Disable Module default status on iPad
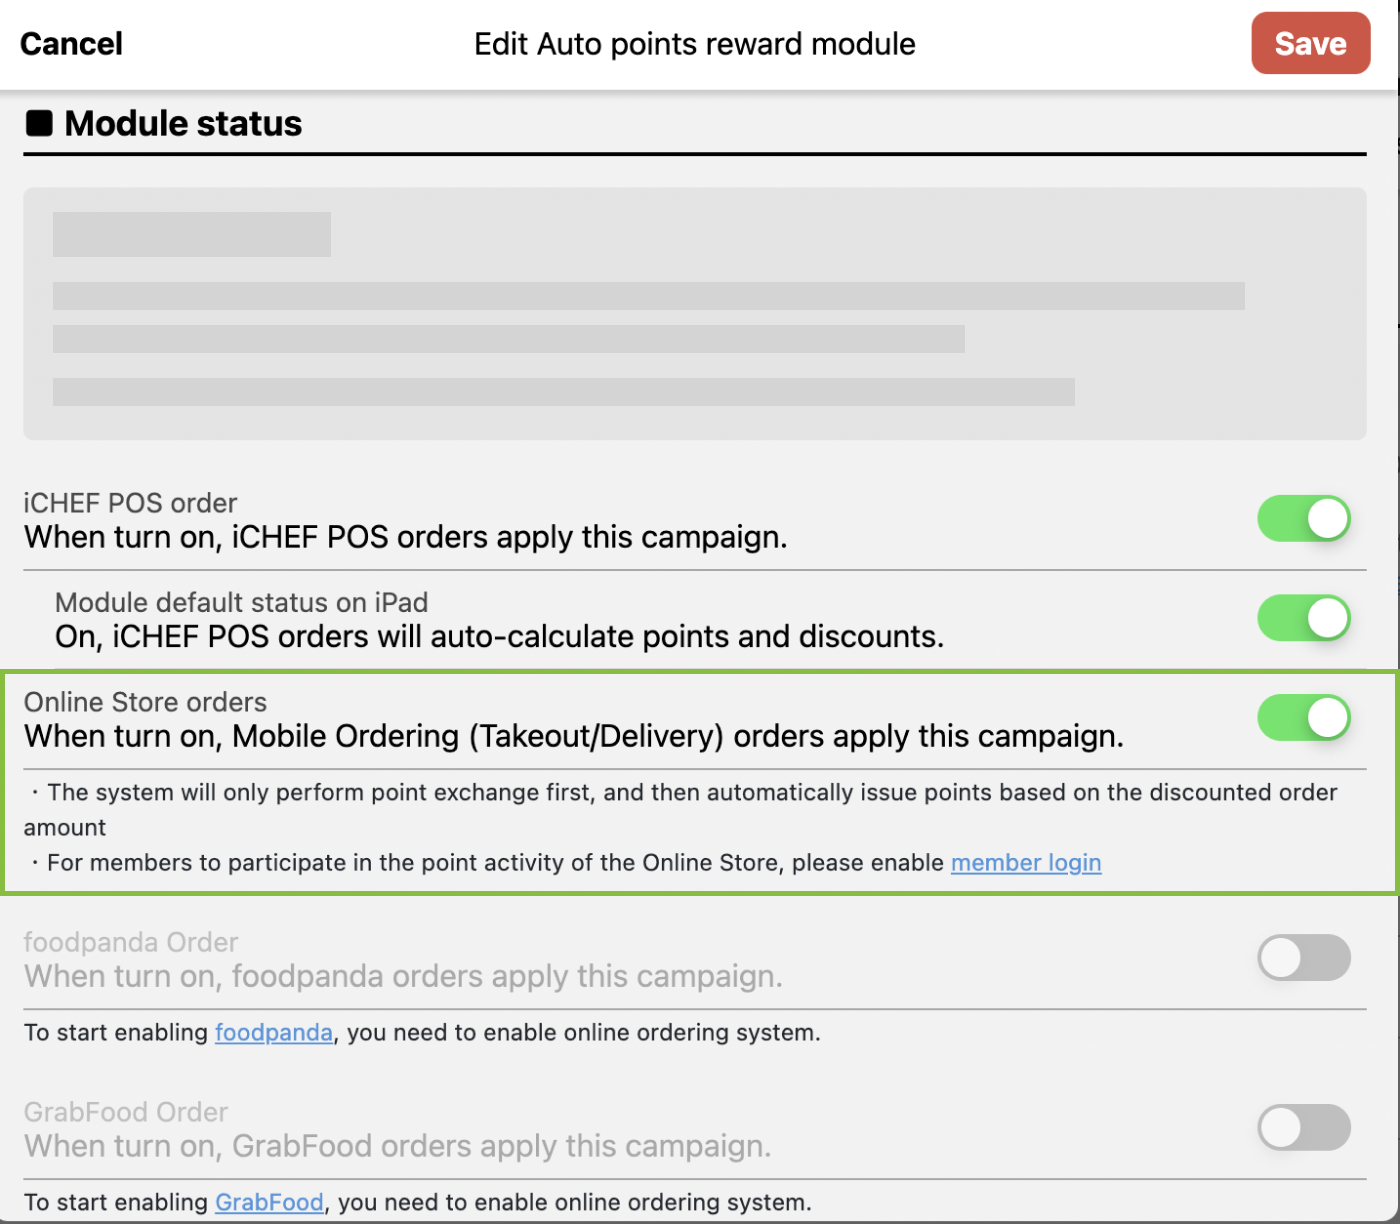 [x=1304, y=618]
